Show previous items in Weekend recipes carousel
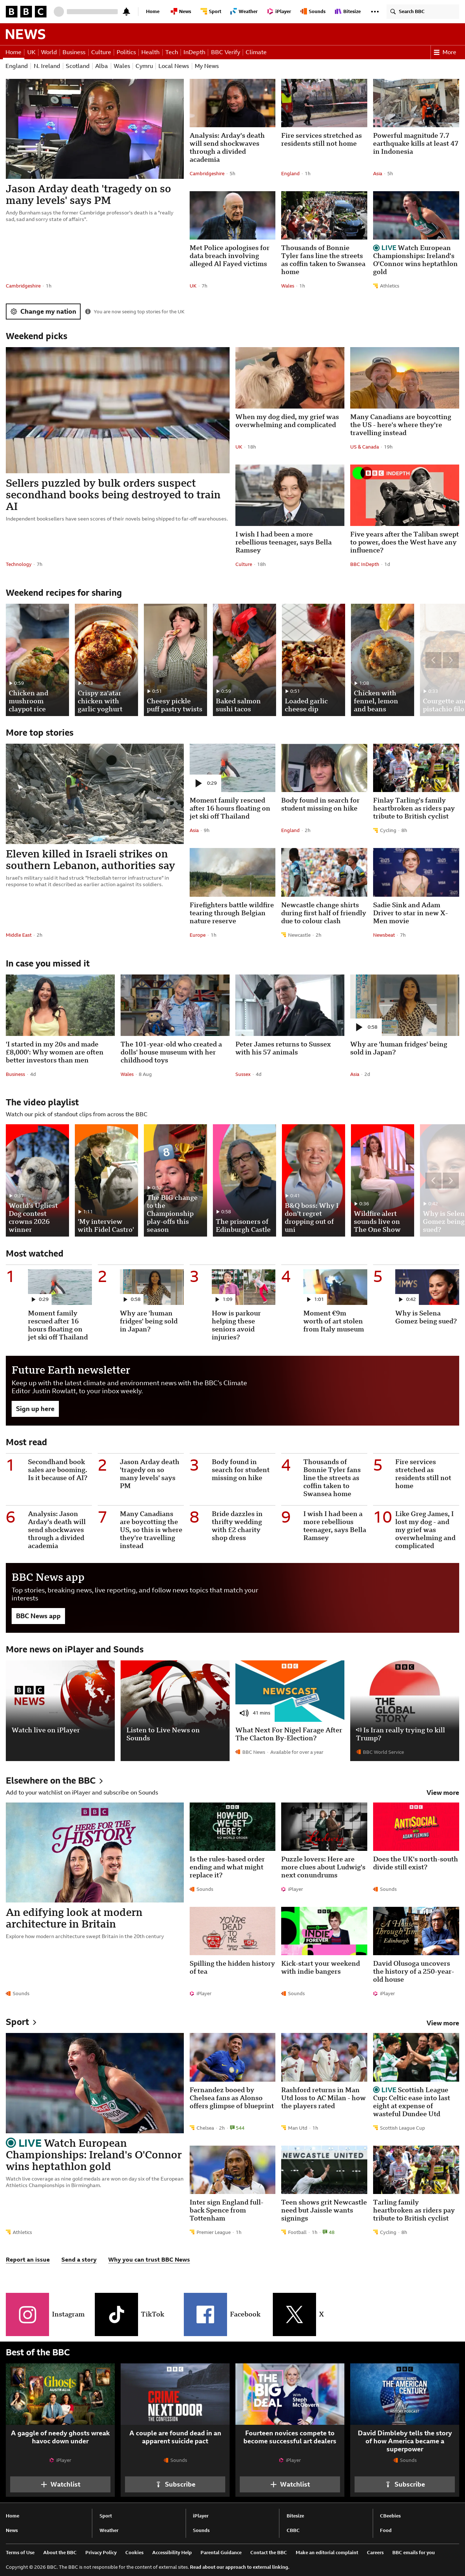Screen dimensions: 465x2576 point(433,660)
